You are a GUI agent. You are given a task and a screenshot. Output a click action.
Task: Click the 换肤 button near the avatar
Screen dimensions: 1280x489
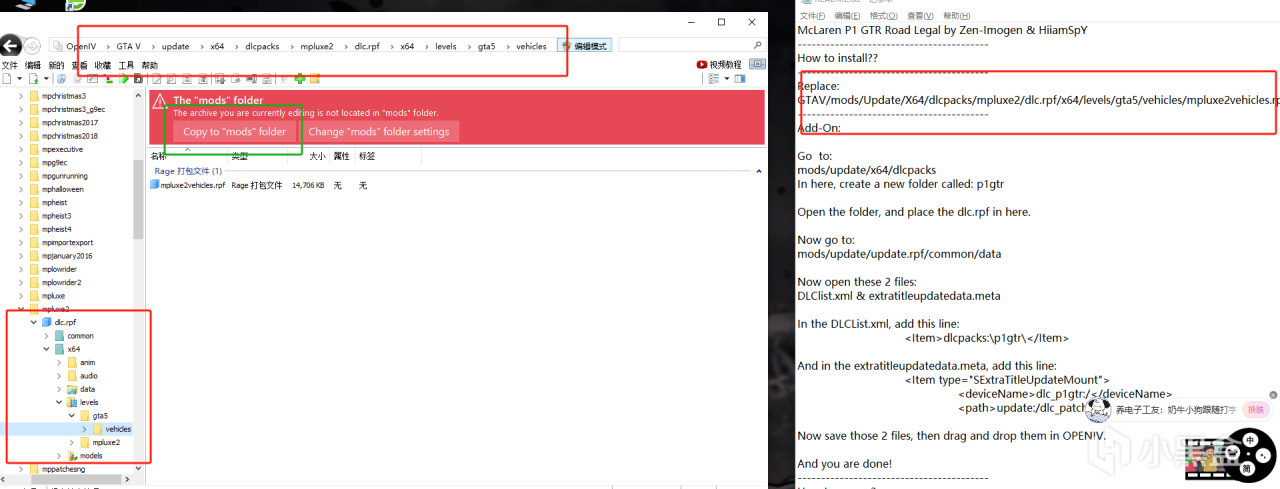tap(1256, 409)
